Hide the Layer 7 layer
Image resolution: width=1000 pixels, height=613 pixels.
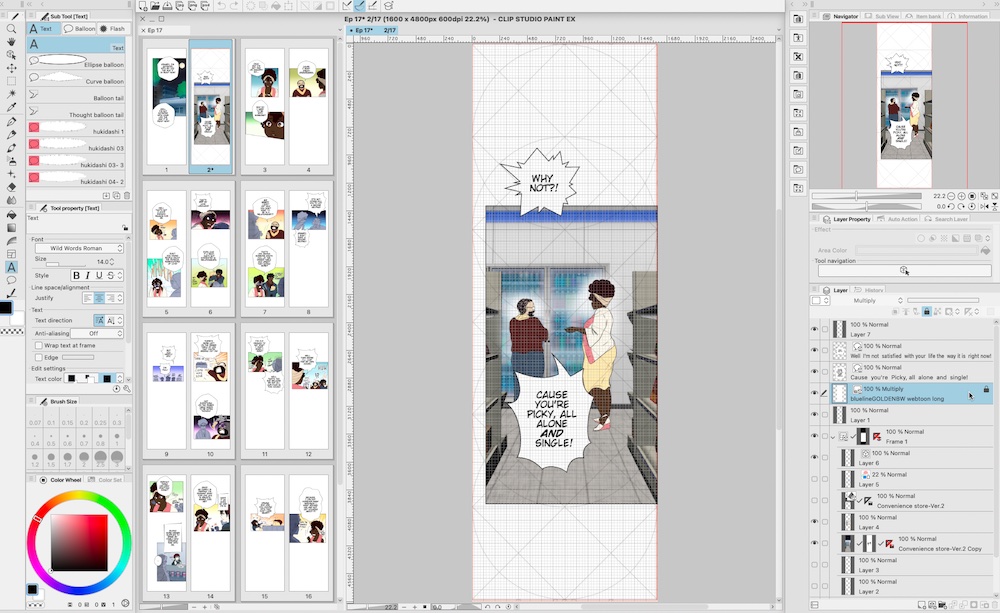(x=814, y=329)
